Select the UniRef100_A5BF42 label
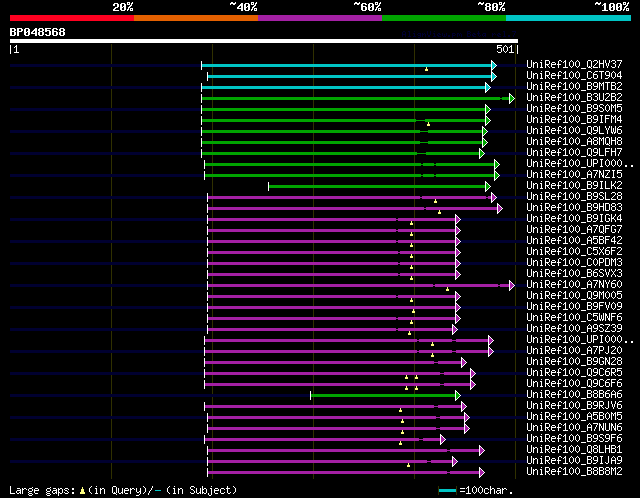This screenshot has width=640, height=498. (x=574, y=240)
